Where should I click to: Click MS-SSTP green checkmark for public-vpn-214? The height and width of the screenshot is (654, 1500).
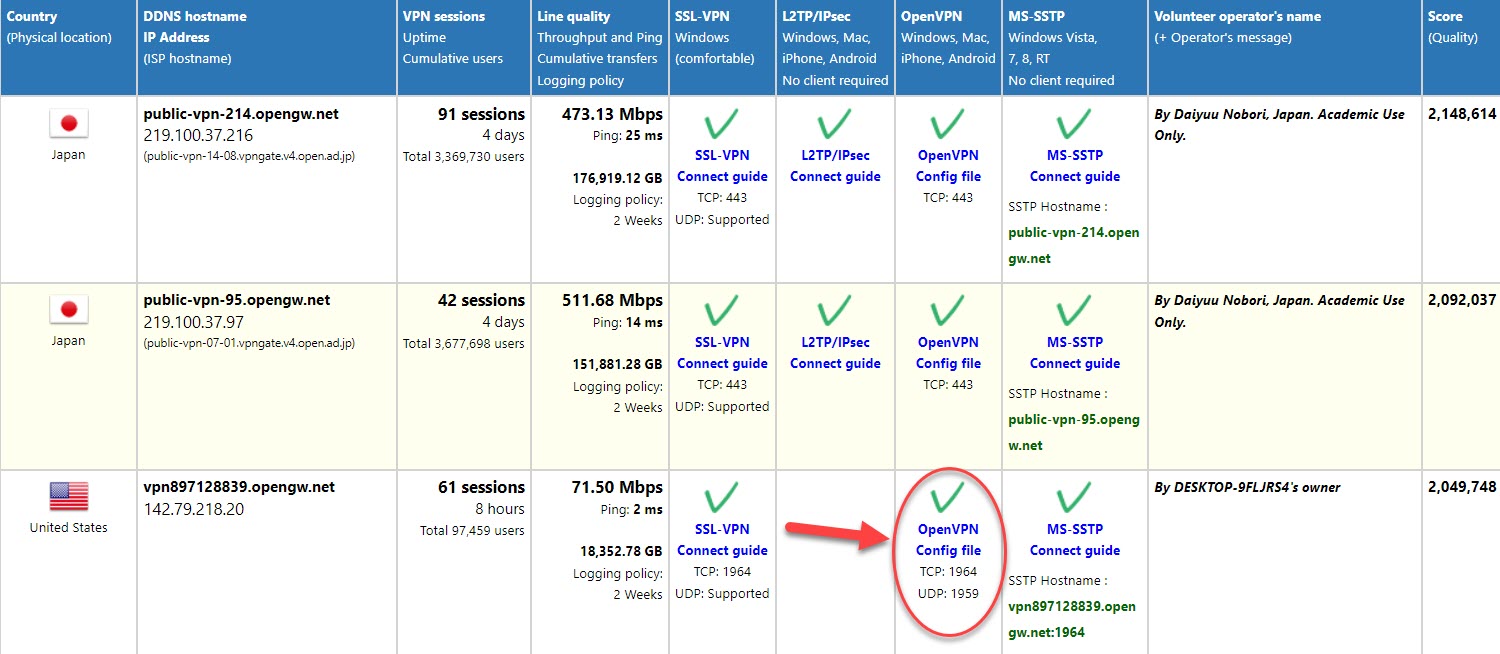[1074, 125]
